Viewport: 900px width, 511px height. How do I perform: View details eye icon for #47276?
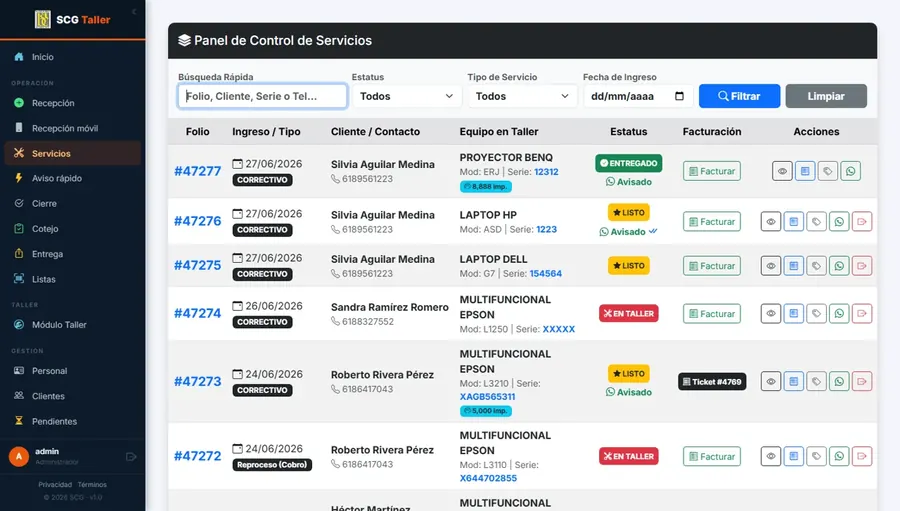tap(771, 222)
